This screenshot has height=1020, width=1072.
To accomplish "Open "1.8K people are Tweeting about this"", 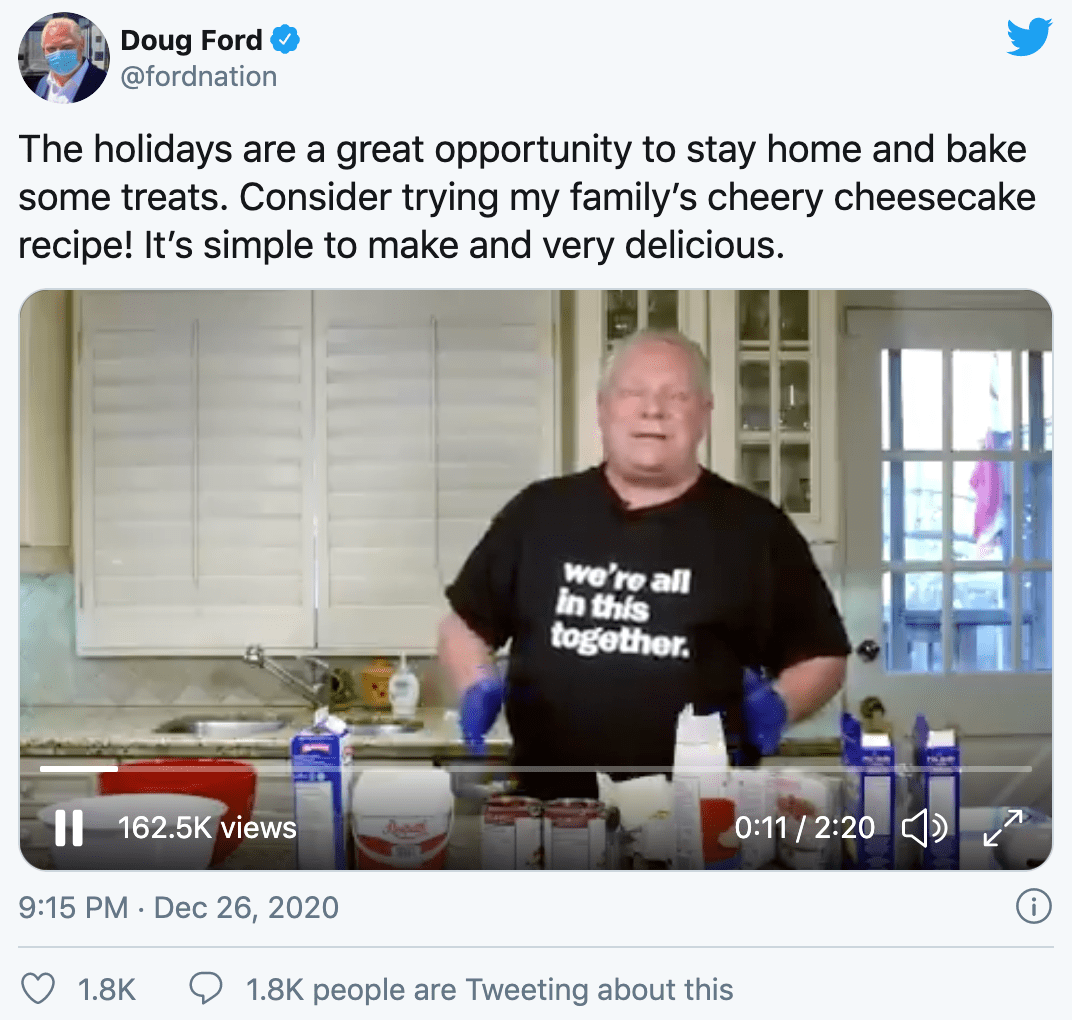I will point(489,990).
